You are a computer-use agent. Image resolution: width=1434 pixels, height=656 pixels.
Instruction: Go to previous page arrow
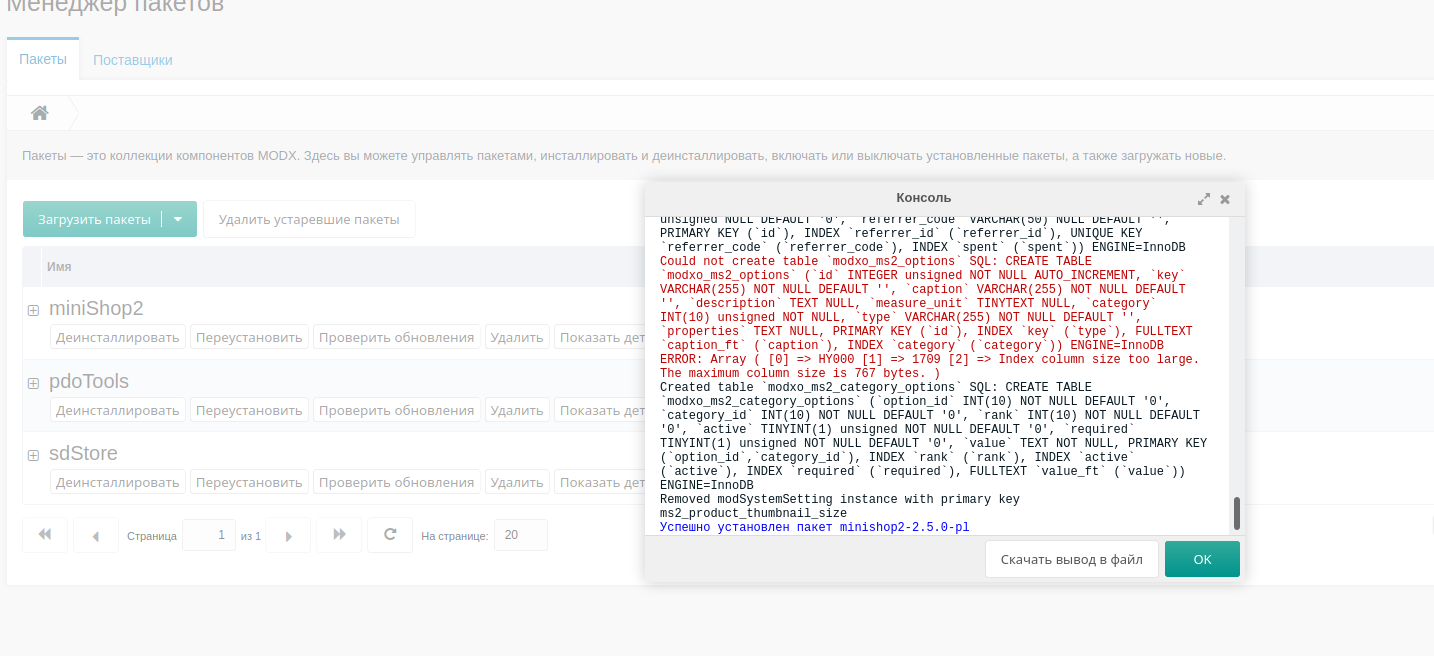coord(96,536)
